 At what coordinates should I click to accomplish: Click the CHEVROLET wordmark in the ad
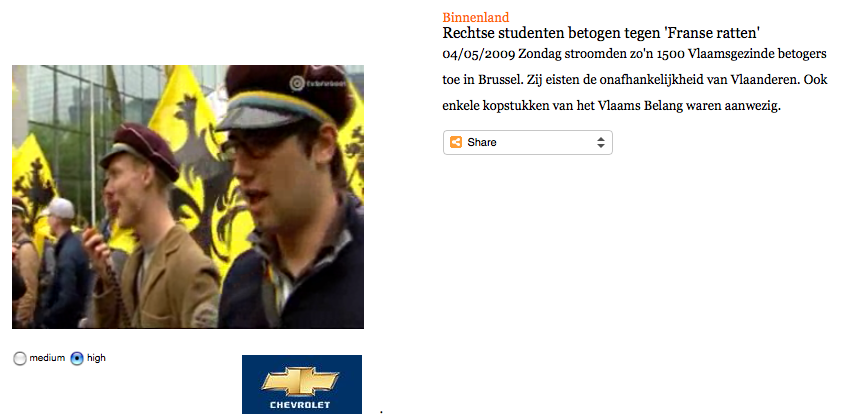tap(301, 405)
